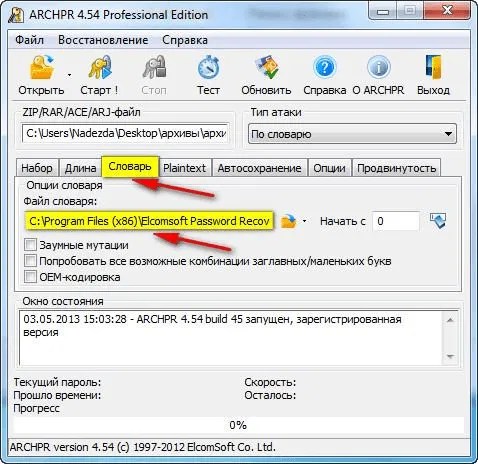Check Попробовать все возможные комбинации option
Viewport: 478px width, 464px height.
(30, 261)
